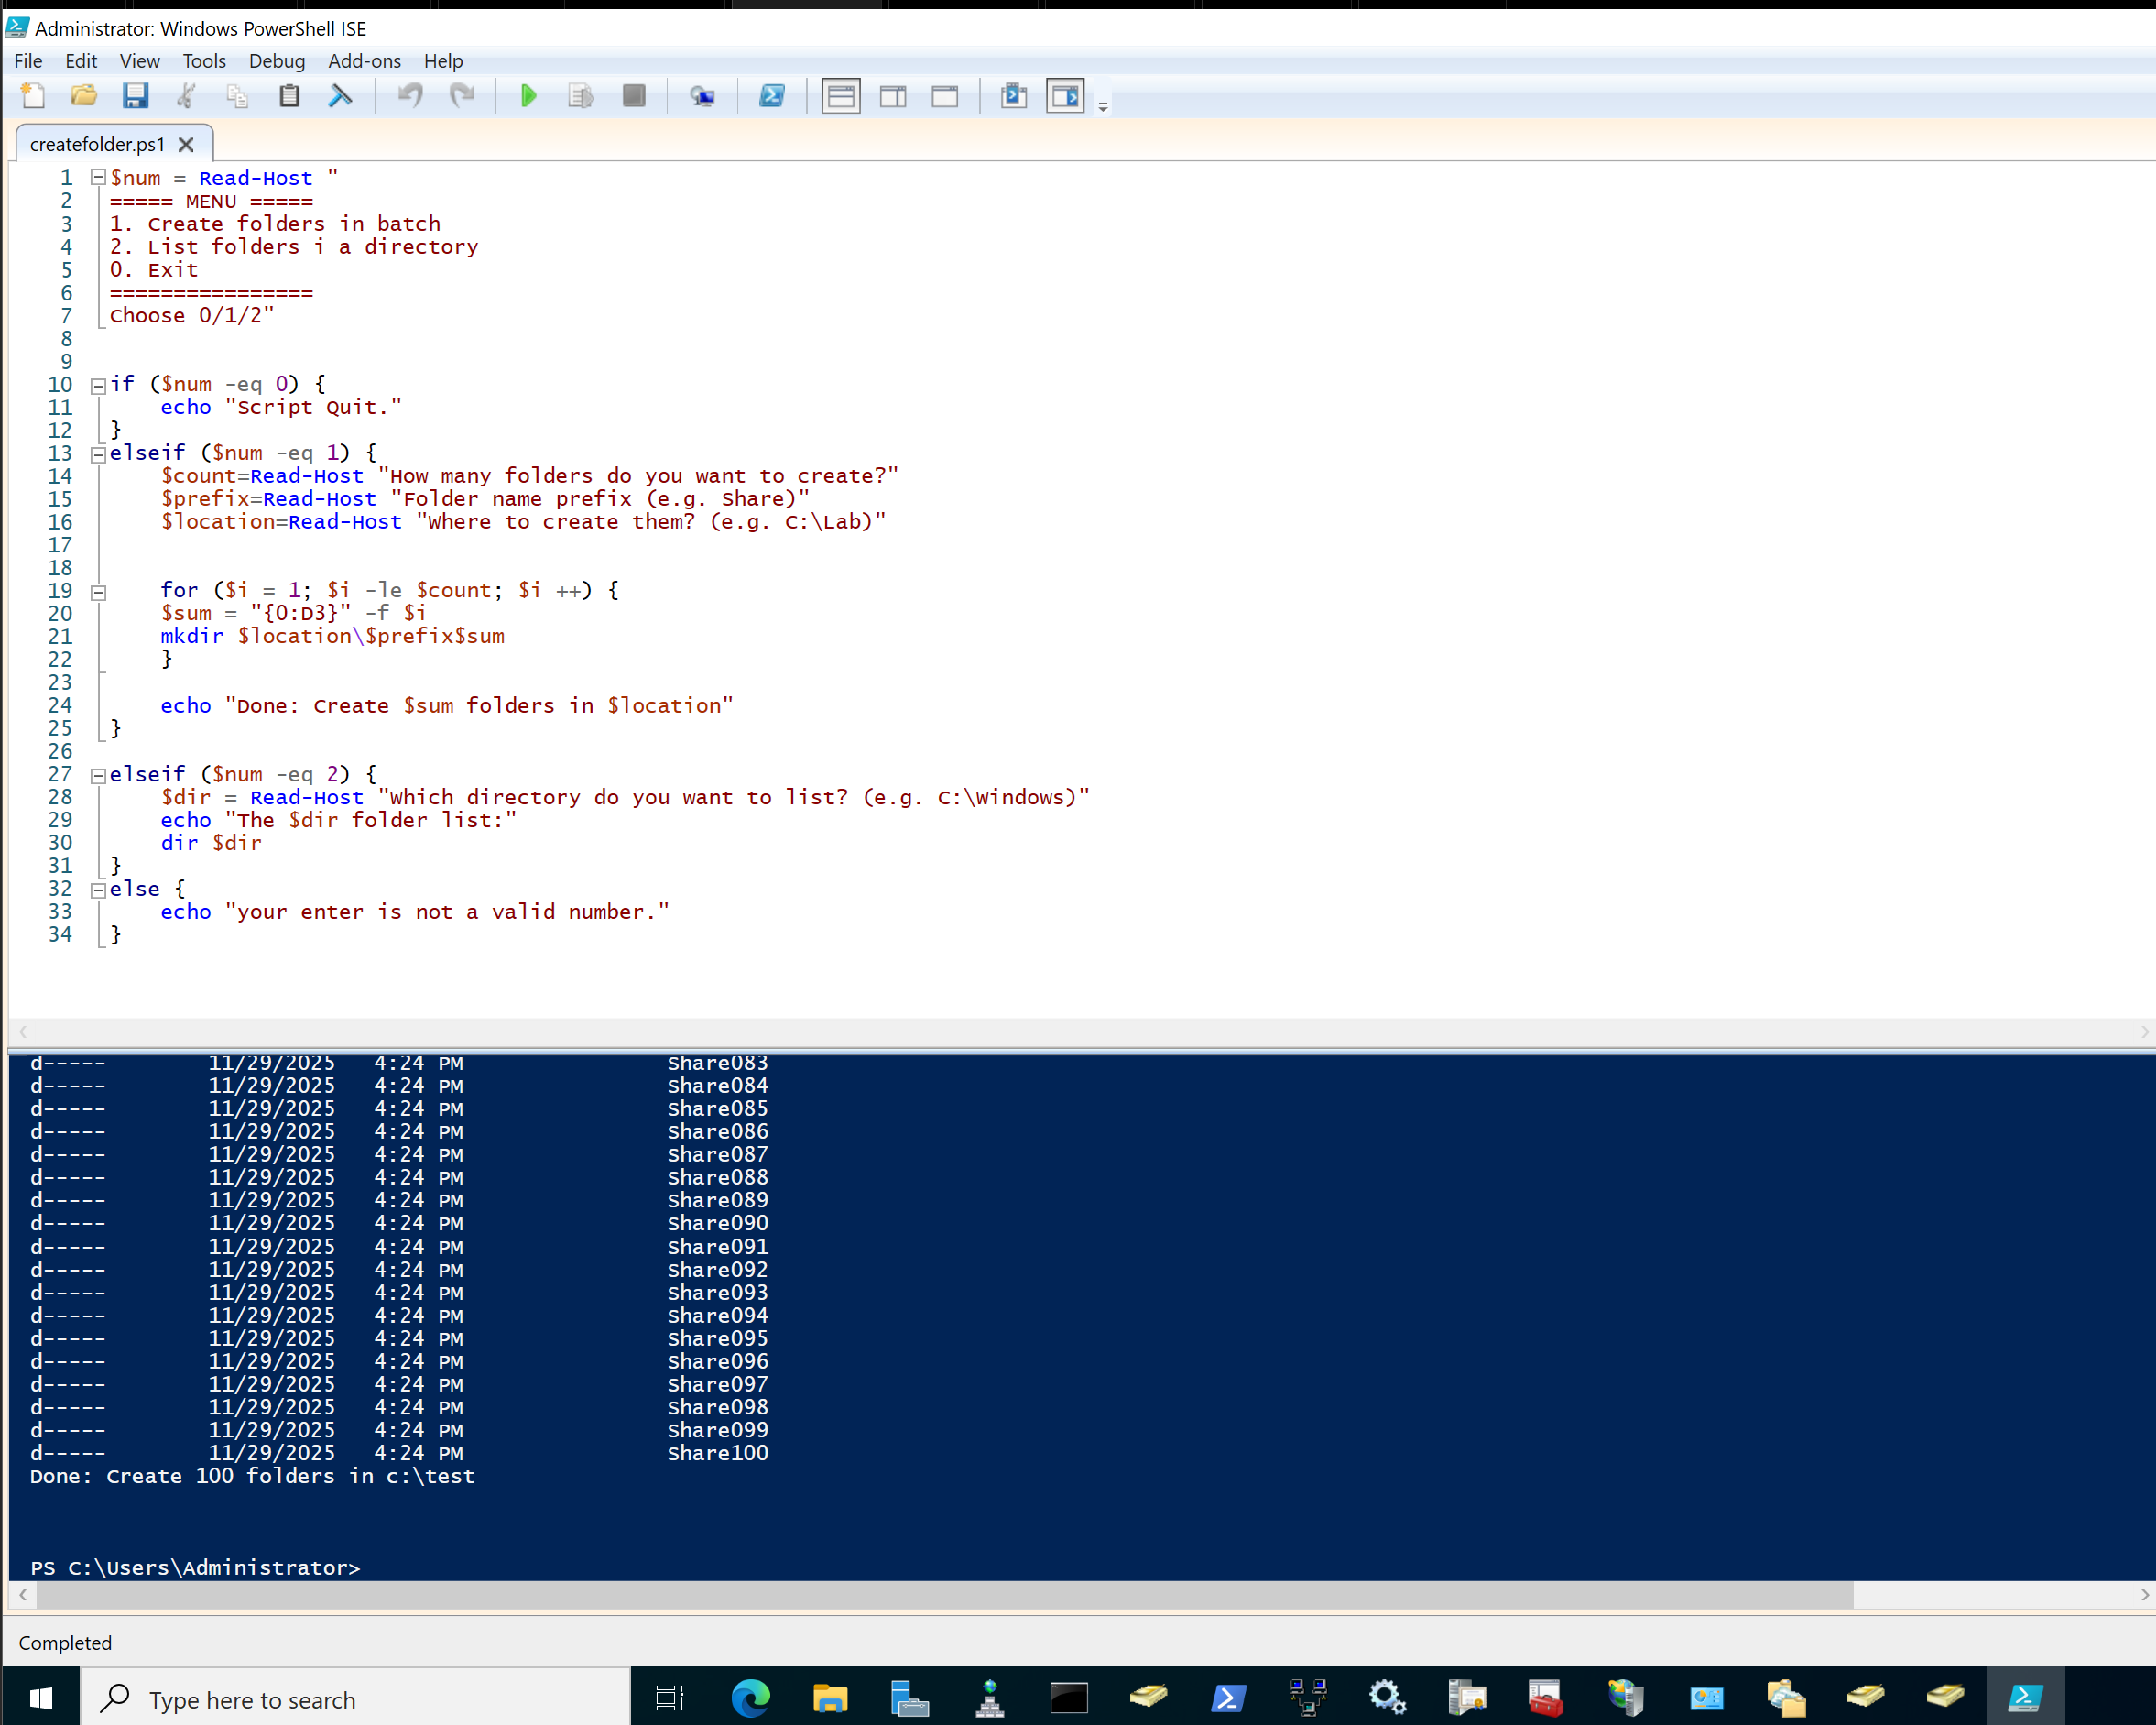Collapse the for loop at line 19
This screenshot has height=1725, width=2156.
pyautogui.click(x=98, y=592)
